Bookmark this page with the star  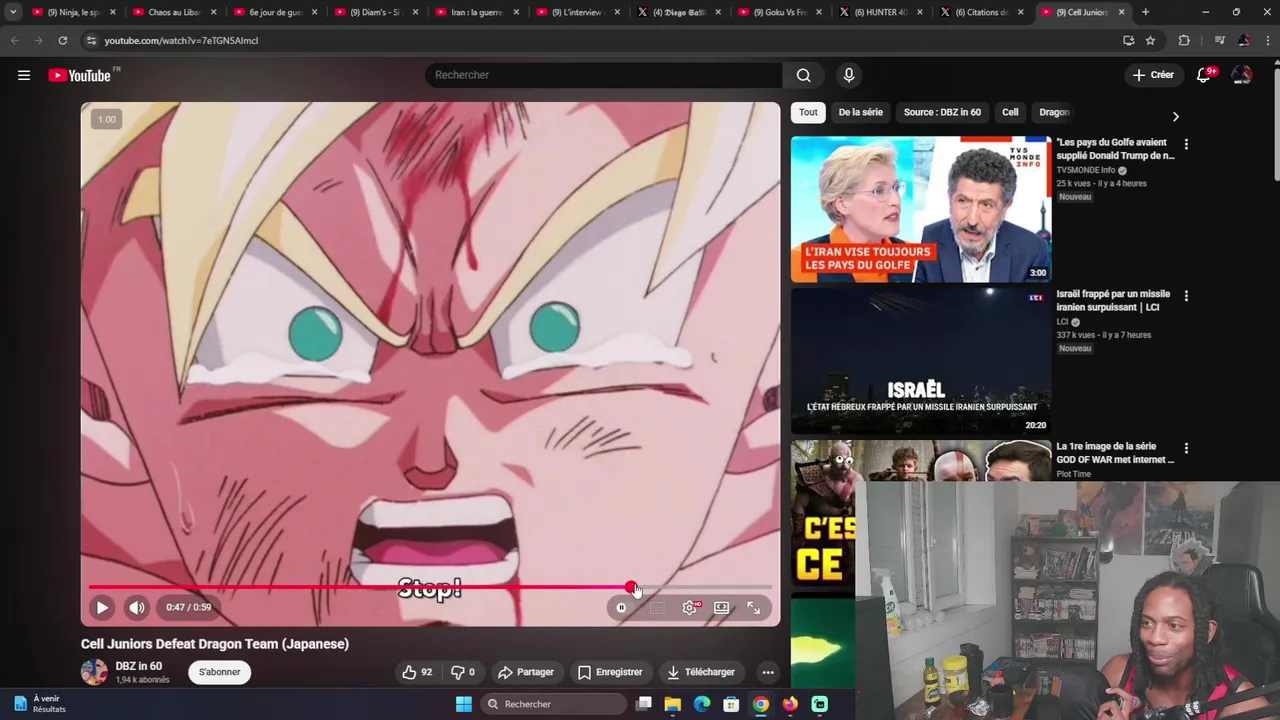tap(1150, 40)
